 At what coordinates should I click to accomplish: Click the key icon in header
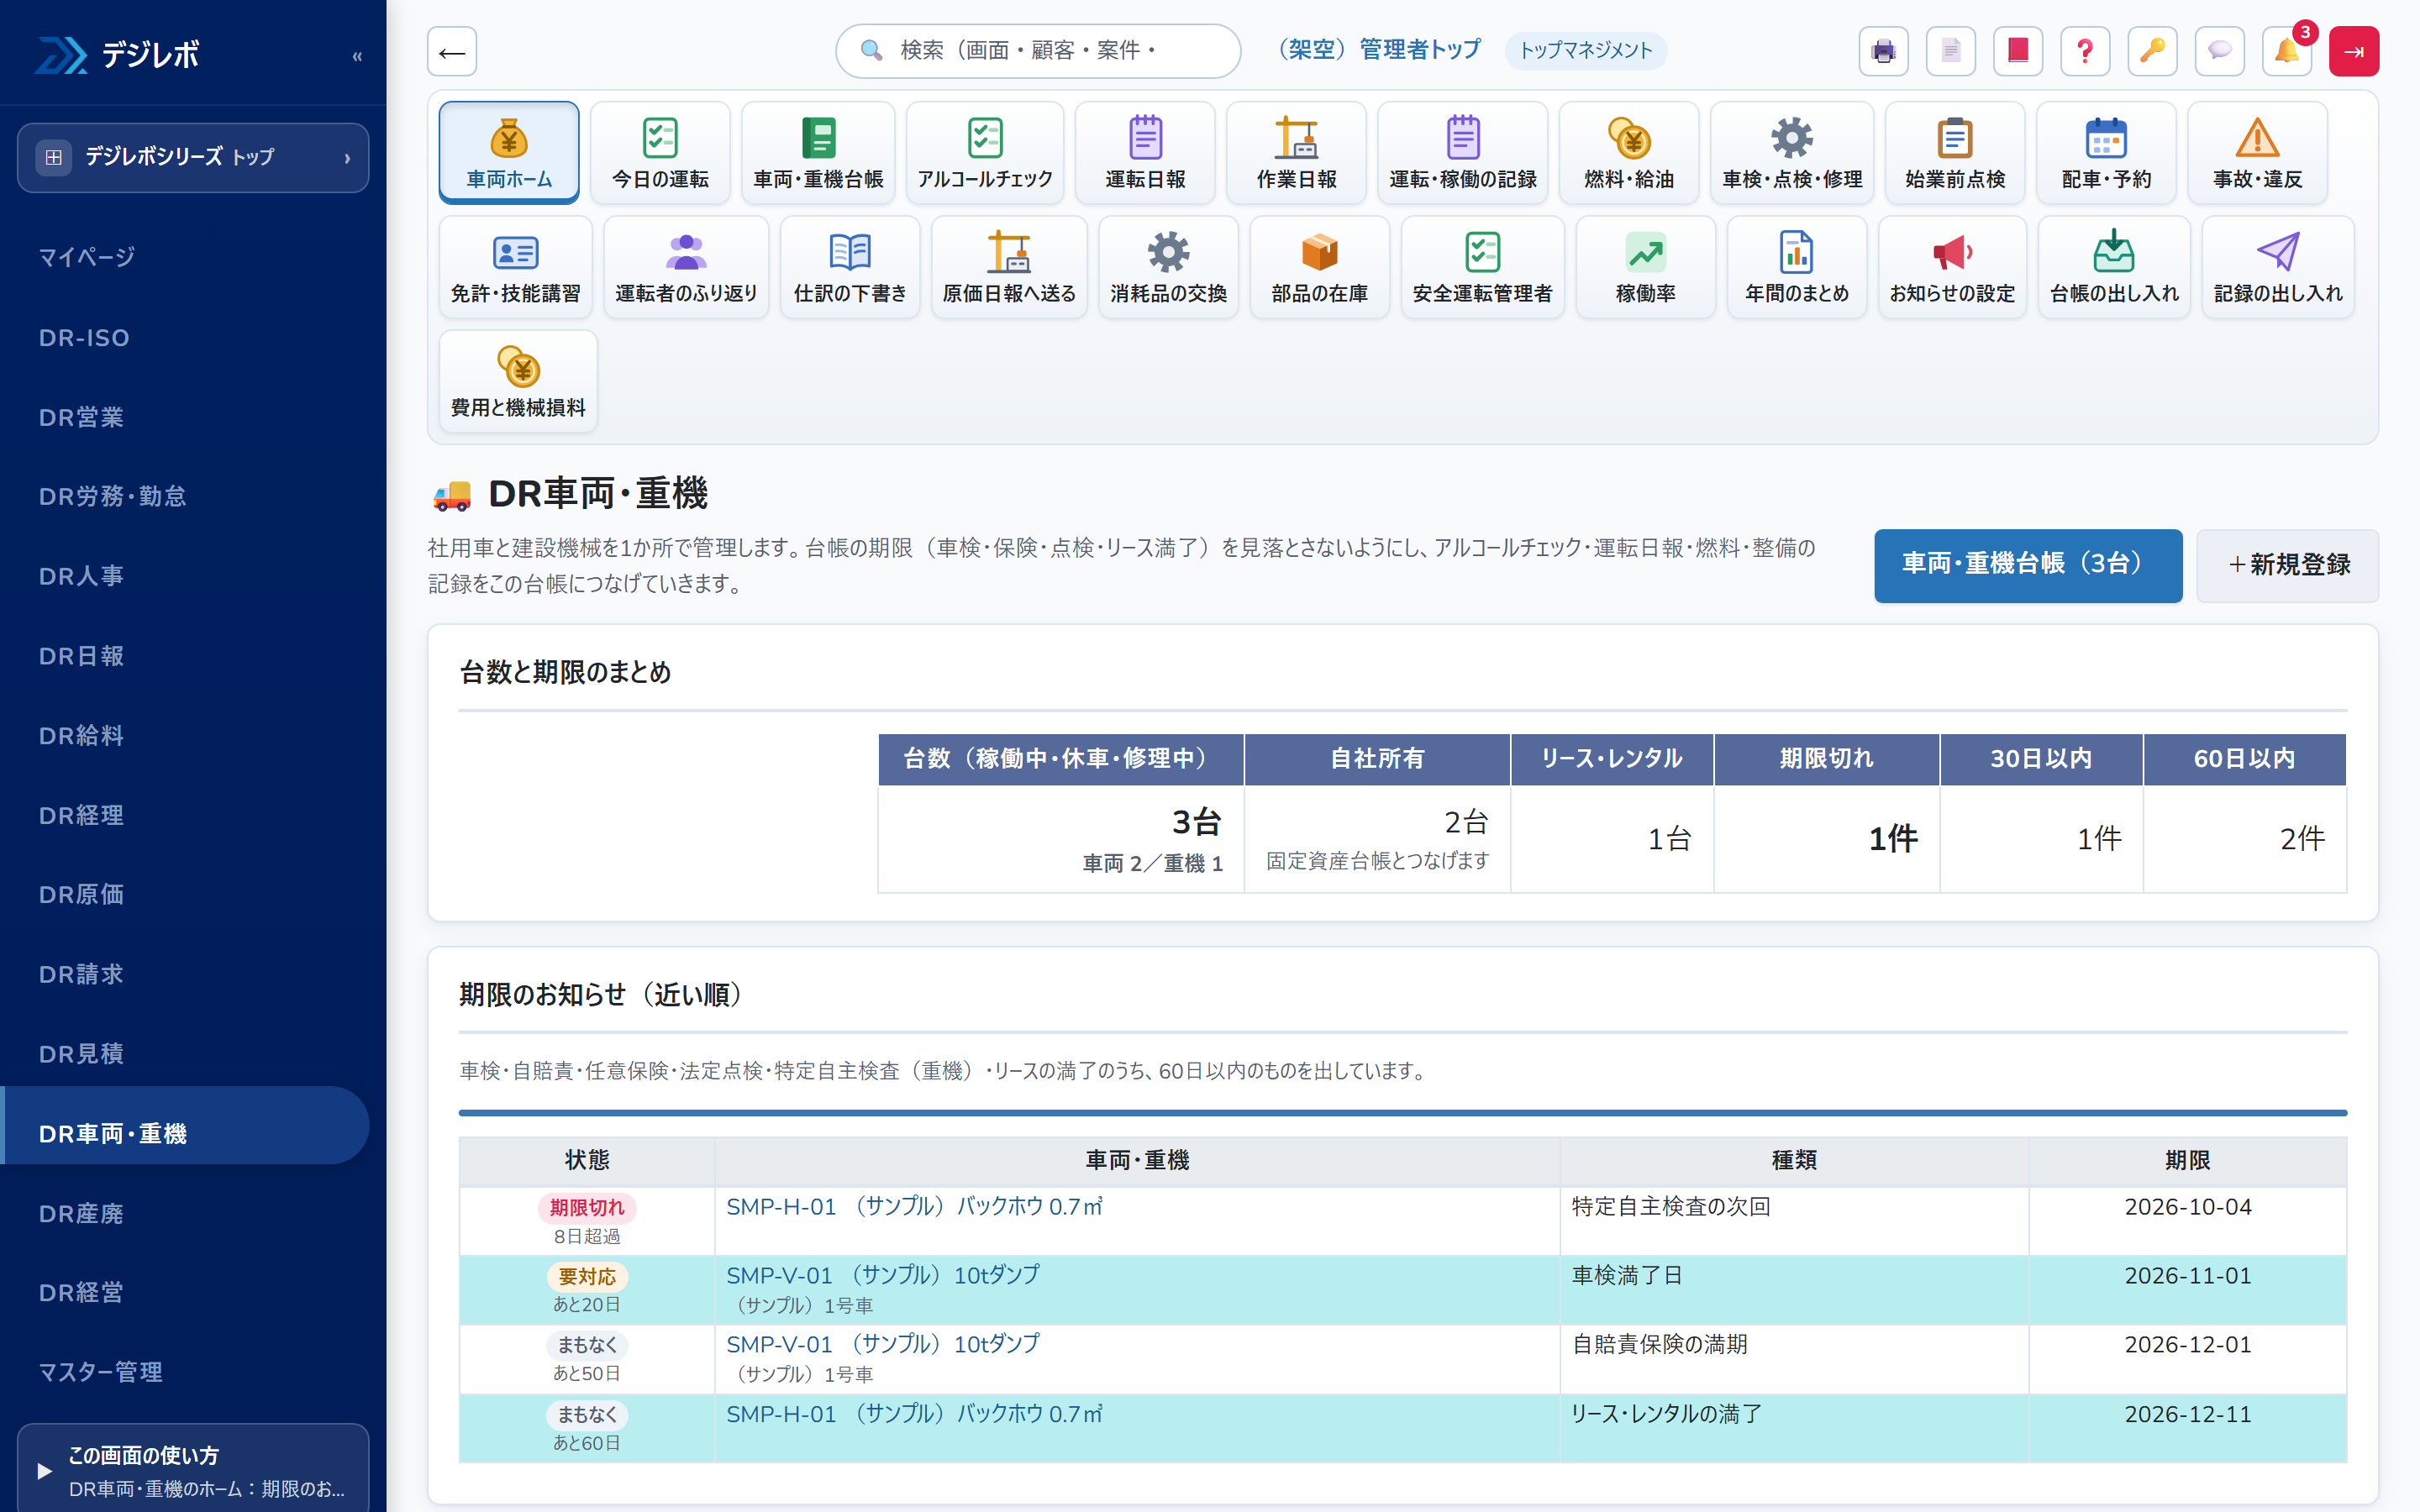(2152, 51)
